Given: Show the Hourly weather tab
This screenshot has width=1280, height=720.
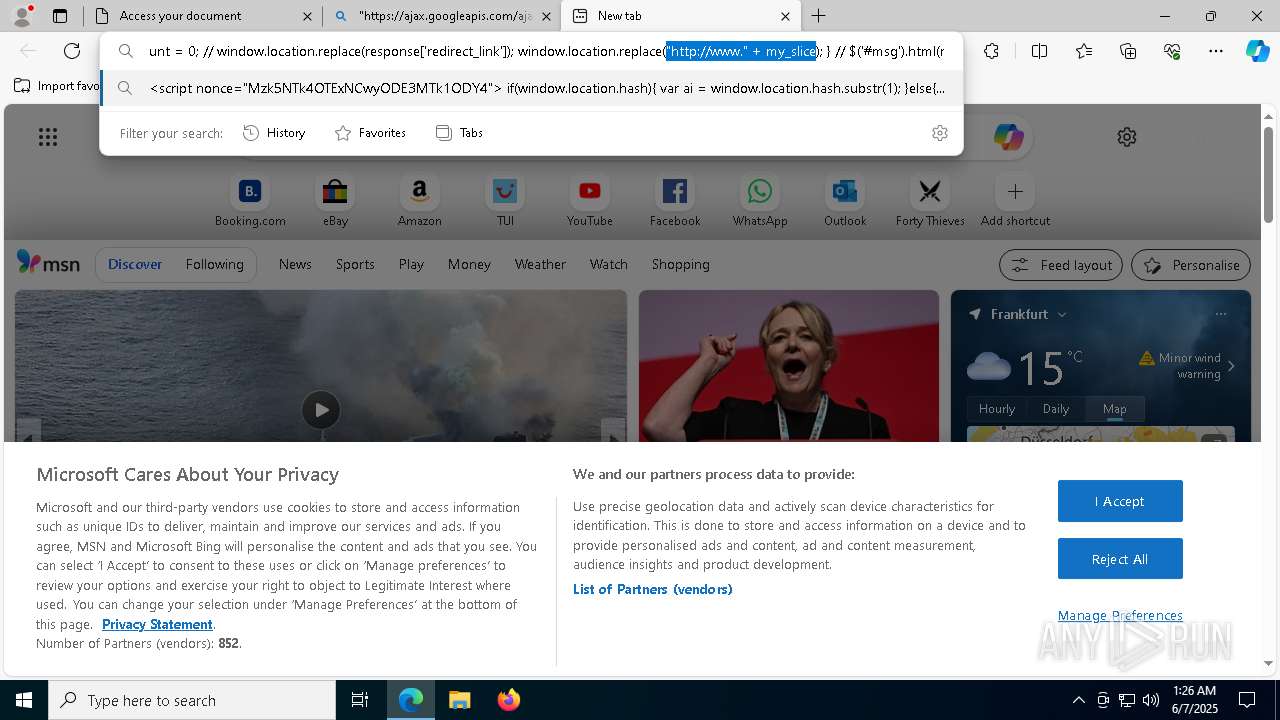Looking at the screenshot, I should [x=997, y=408].
